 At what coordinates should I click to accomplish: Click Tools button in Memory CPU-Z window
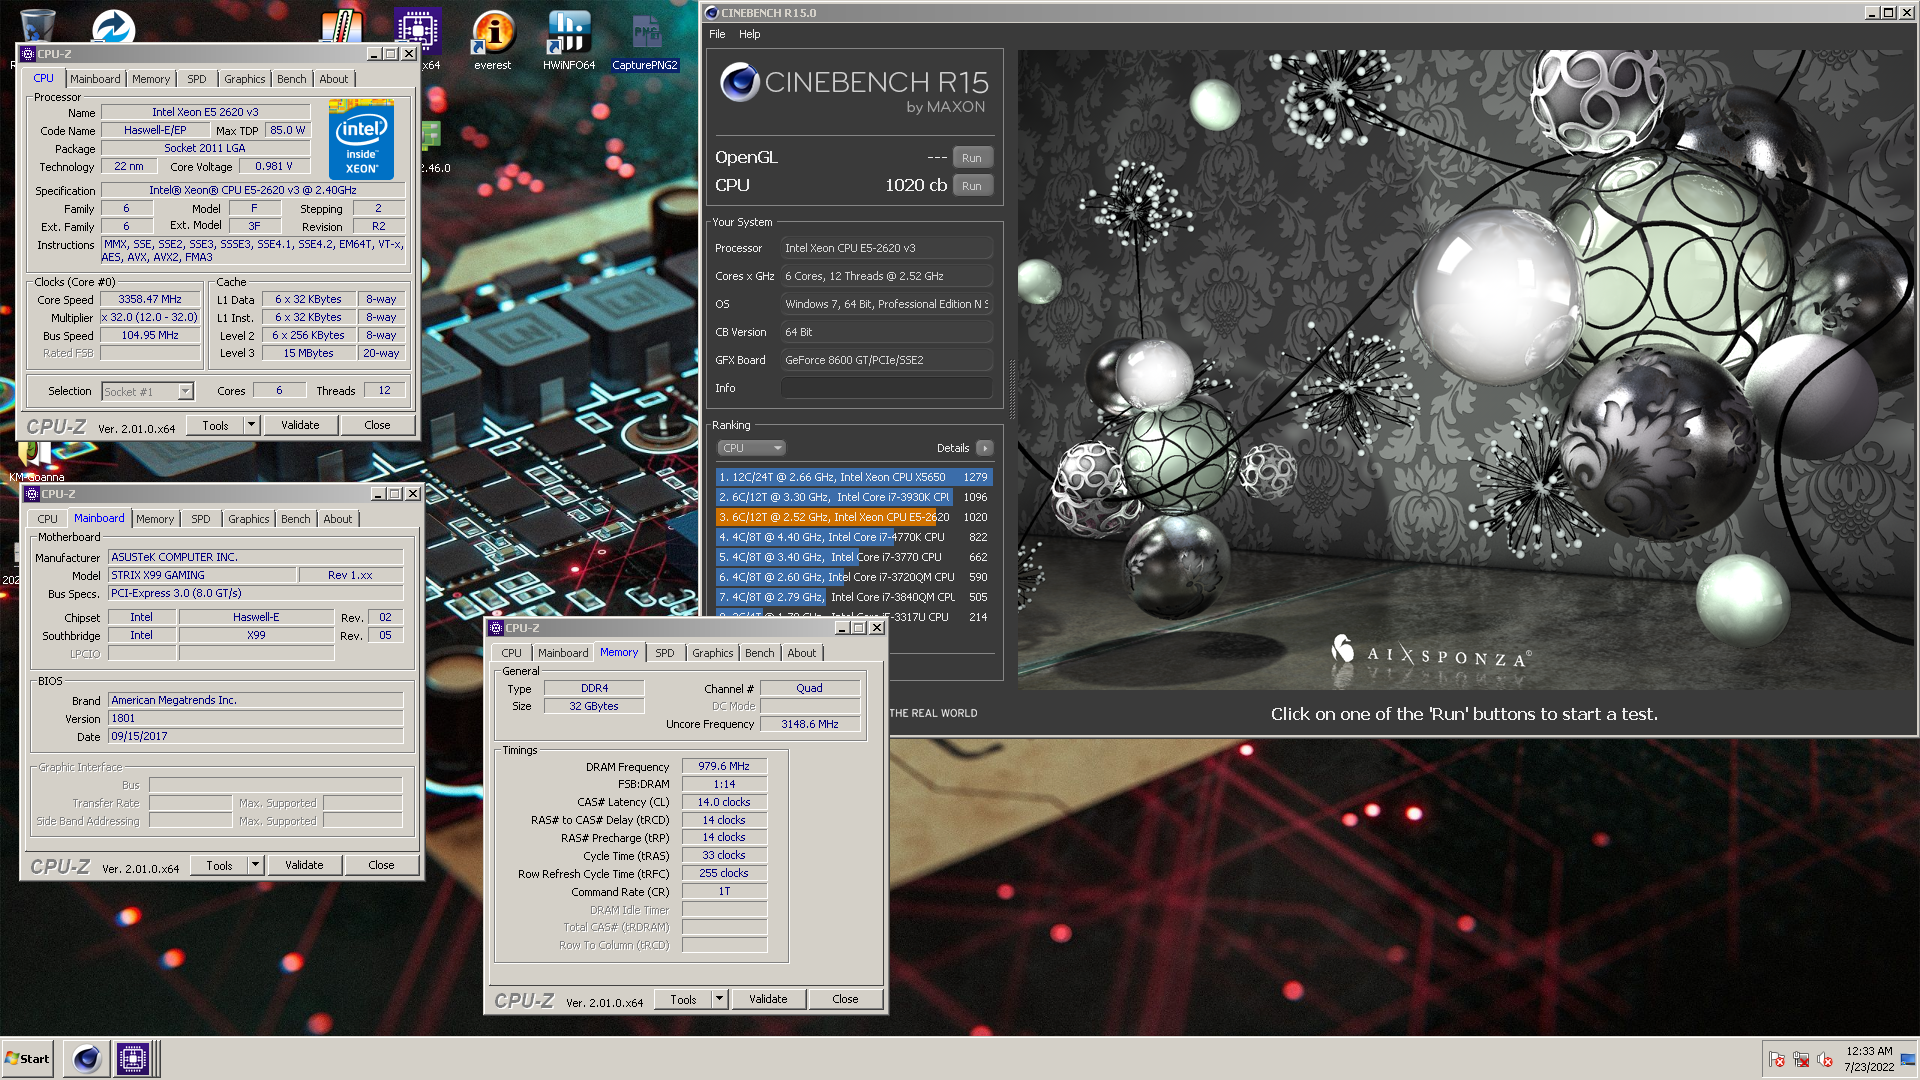[683, 999]
